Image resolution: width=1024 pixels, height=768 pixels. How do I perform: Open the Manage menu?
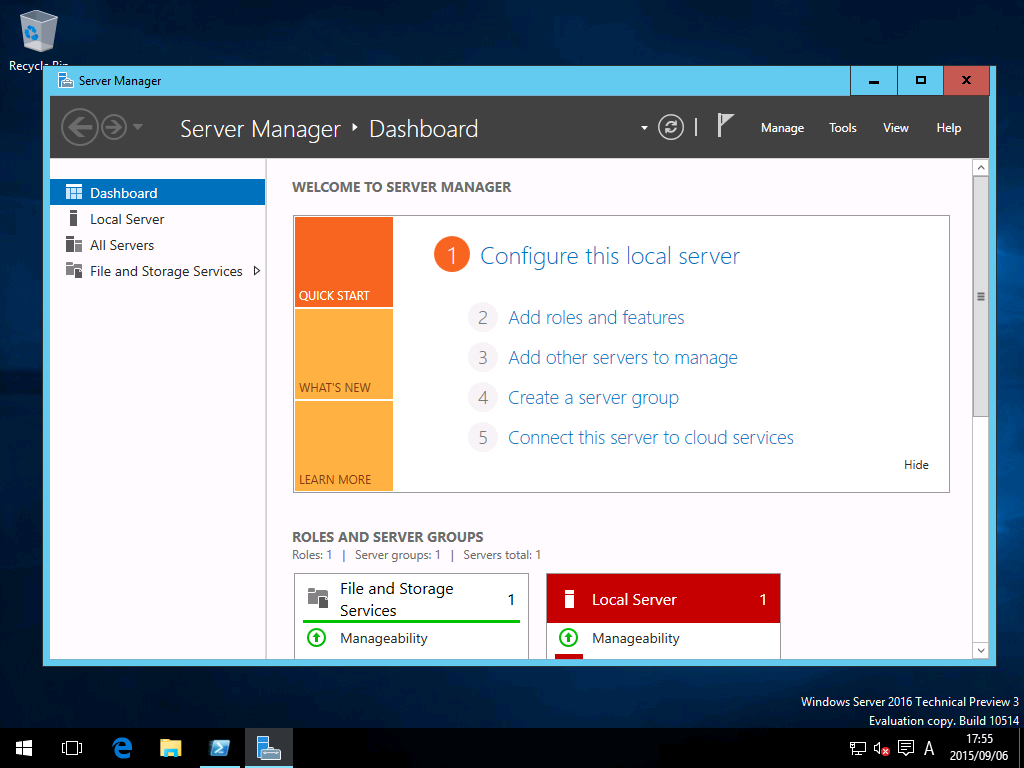coord(782,128)
